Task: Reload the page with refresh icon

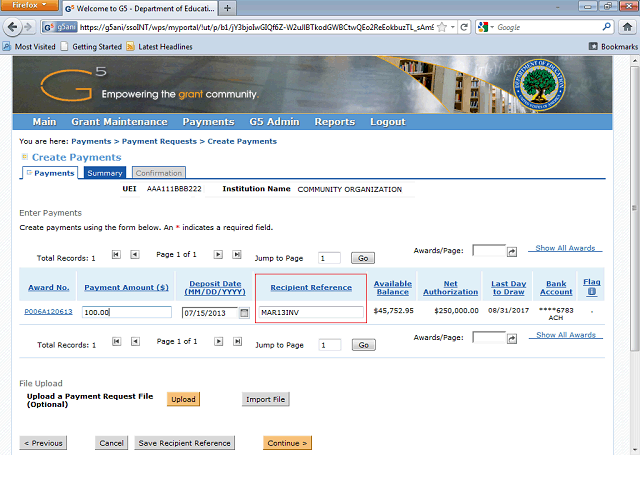Action: (464, 27)
